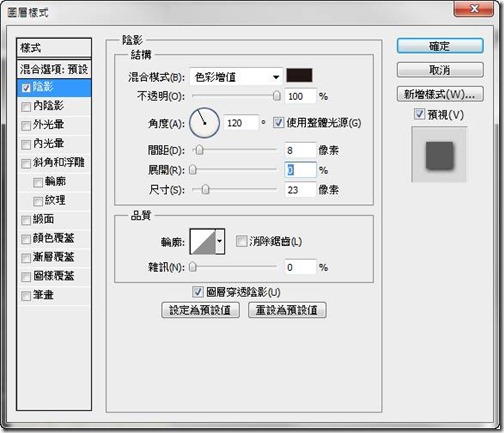Click the noise percent field showing 0
Image resolution: width=504 pixels, height=433 pixels.
[x=300, y=267]
